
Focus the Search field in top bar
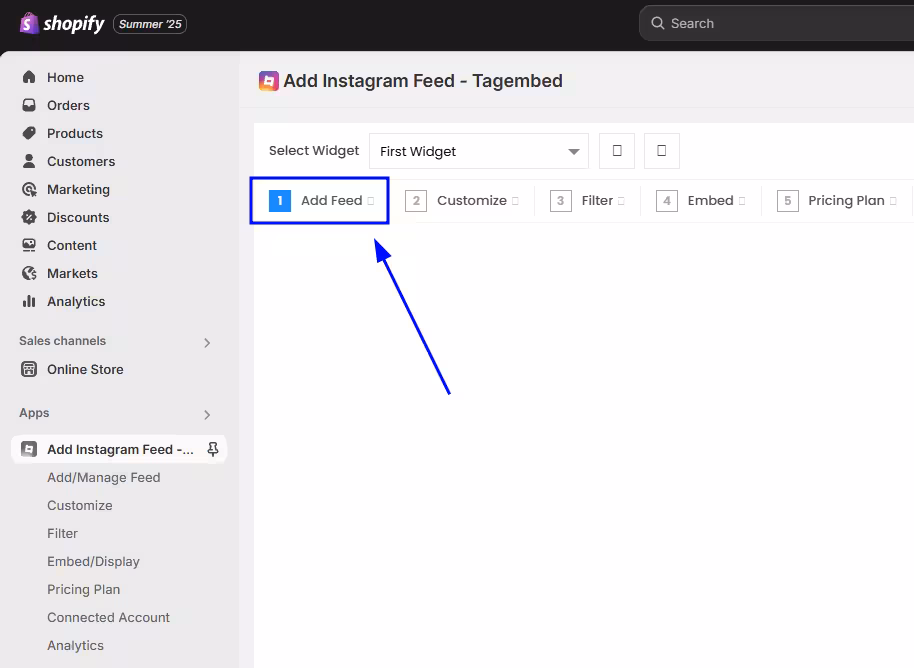click(x=776, y=23)
